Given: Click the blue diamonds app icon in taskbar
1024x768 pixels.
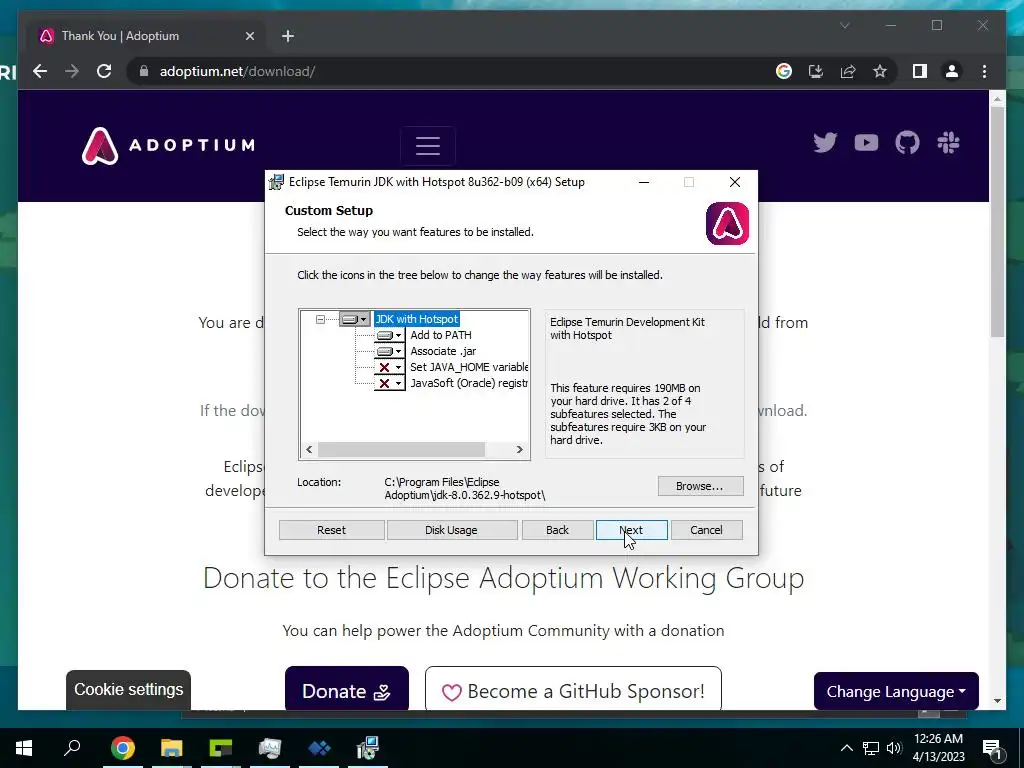Looking at the screenshot, I should [319, 748].
